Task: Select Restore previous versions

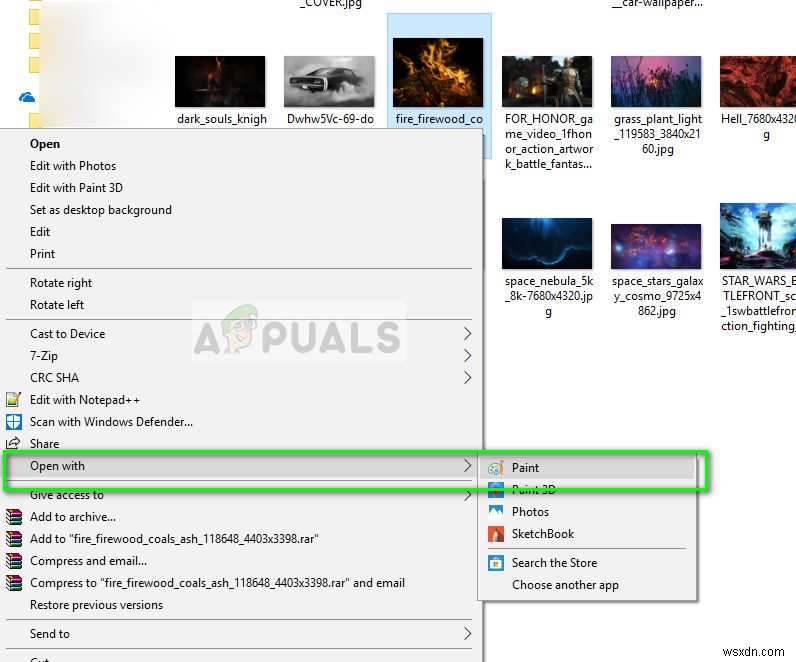Action: pos(96,605)
